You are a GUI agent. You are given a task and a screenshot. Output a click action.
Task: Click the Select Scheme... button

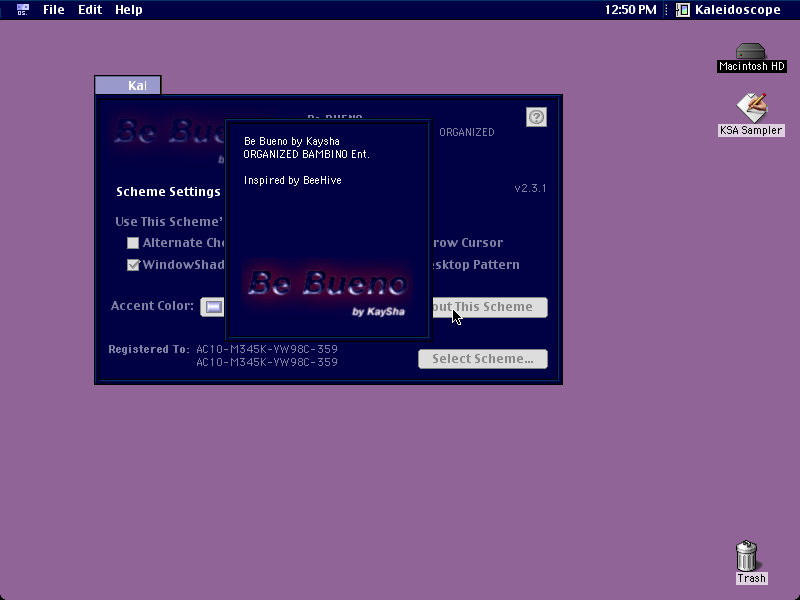click(483, 359)
